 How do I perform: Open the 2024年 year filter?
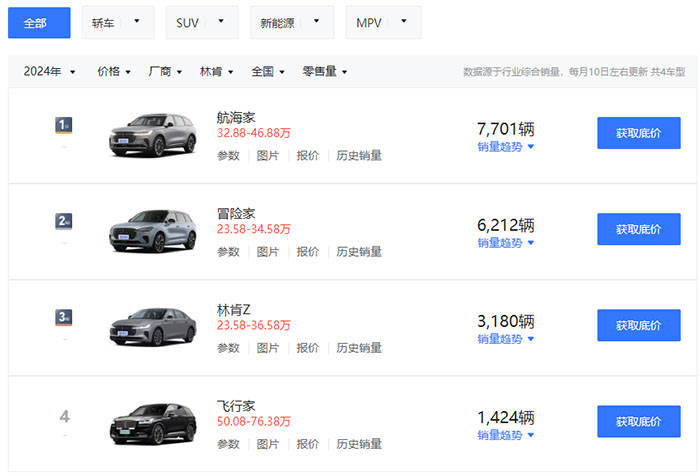(x=49, y=71)
